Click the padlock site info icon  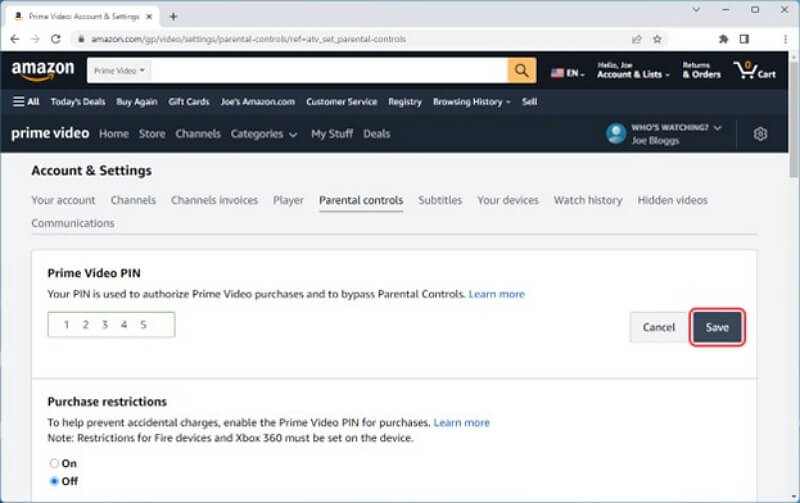point(81,39)
